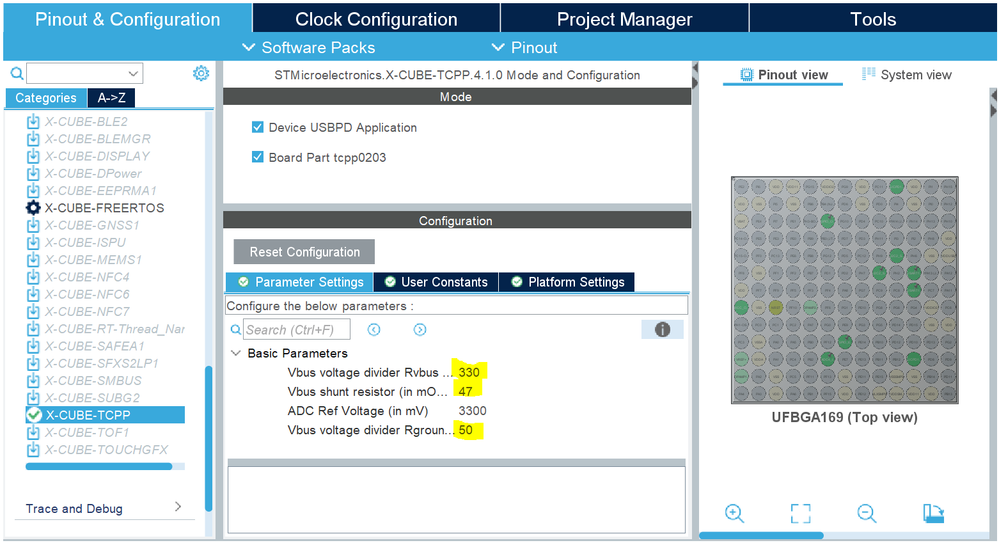The height and width of the screenshot is (543, 999).
Task: Toggle Board Part tcpp0203 checkbox
Action: coord(257,157)
